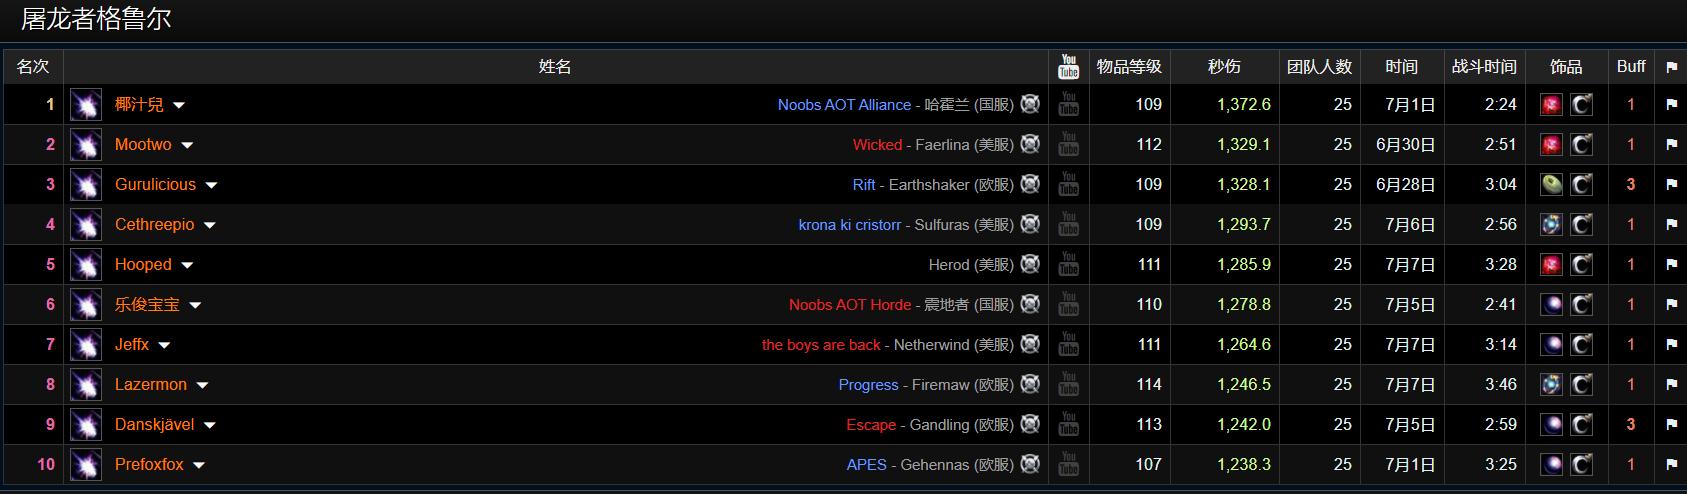Click the flag icon in Danskjävel row
Viewport: 1687px width, 494px height.
[x=1671, y=425]
